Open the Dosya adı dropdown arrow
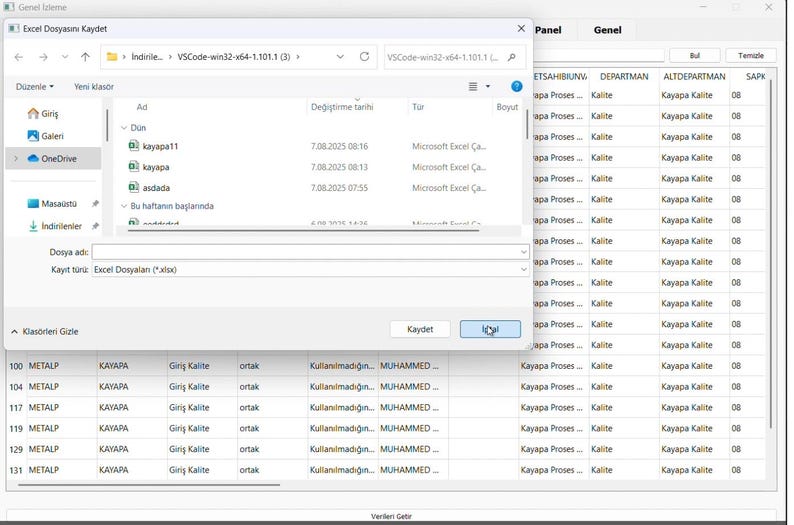The width and height of the screenshot is (794, 525). pyautogui.click(x=524, y=252)
